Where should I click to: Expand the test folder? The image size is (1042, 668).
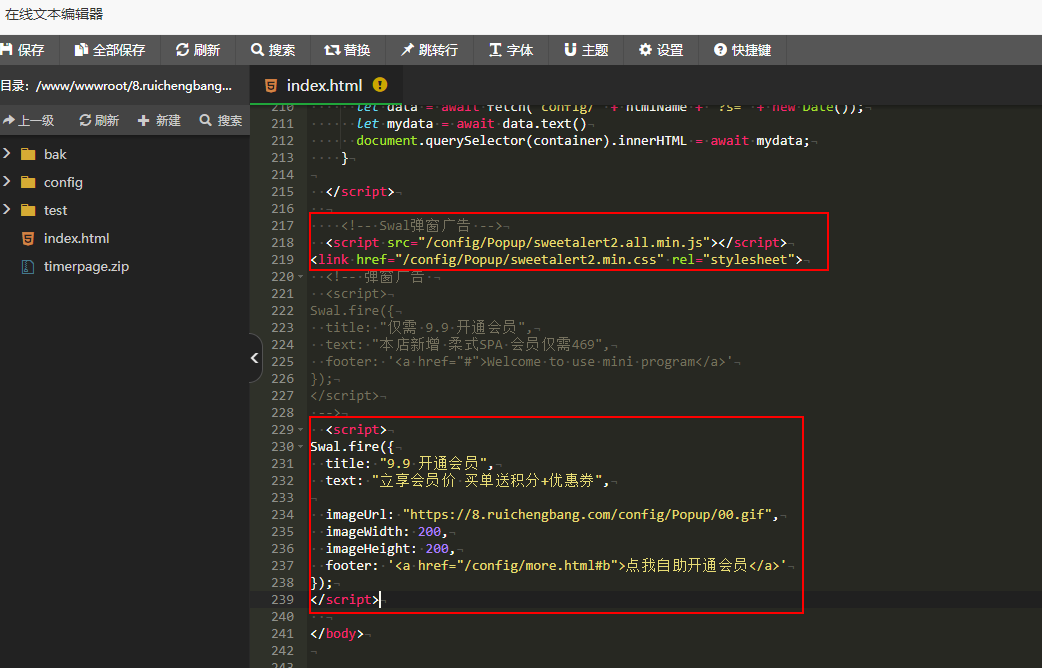[8, 210]
